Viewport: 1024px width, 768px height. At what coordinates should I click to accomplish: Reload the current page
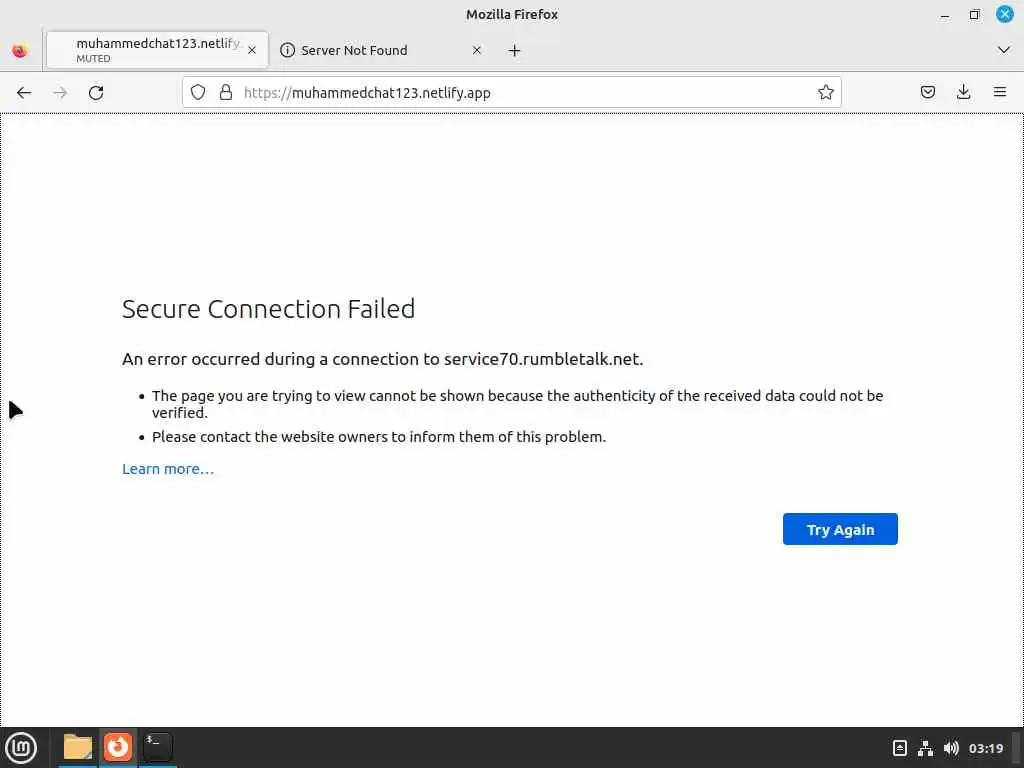tap(96, 92)
